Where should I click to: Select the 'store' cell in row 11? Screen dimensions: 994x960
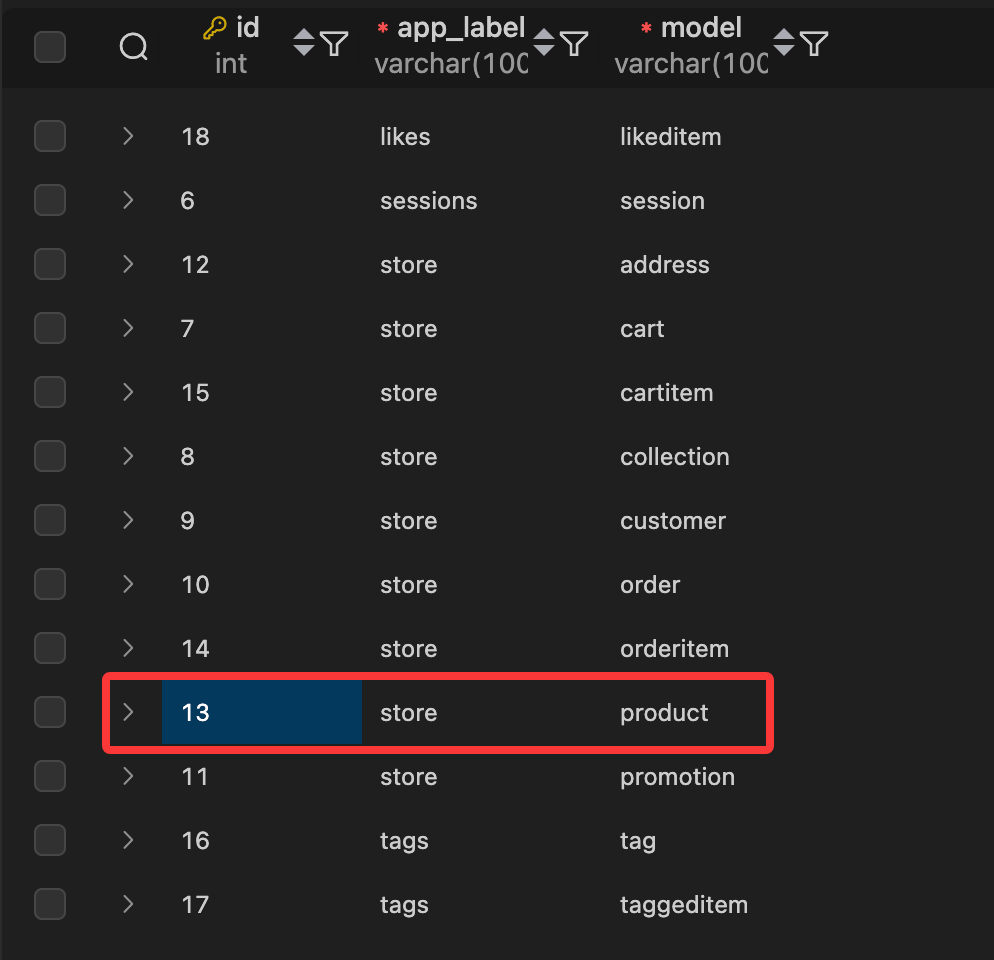[408, 777]
